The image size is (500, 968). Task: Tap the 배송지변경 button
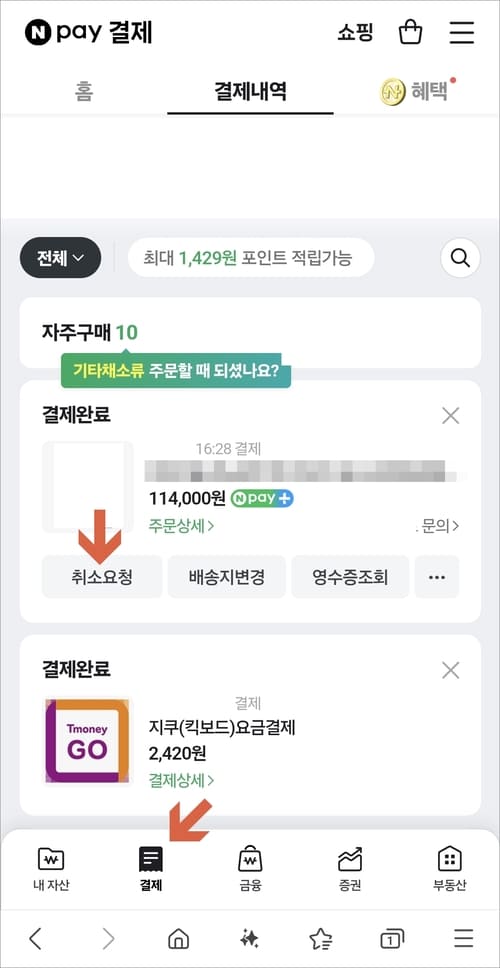point(227,577)
